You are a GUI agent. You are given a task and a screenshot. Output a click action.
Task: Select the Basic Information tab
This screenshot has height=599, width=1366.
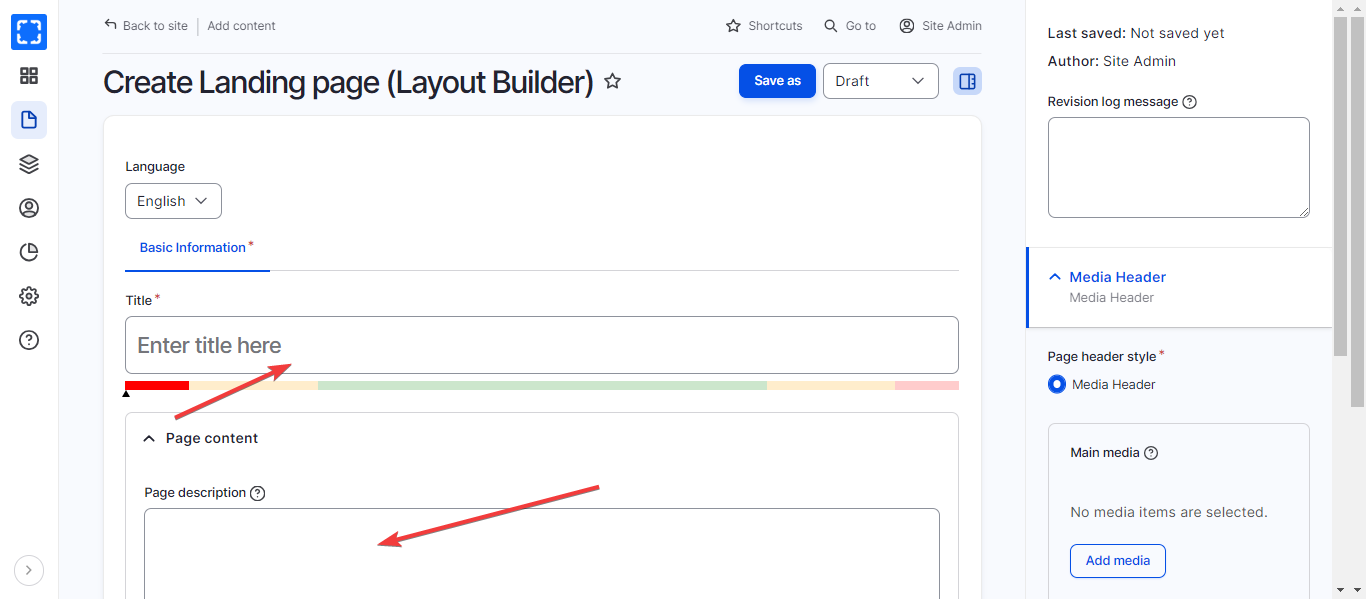pyautogui.click(x=193, y=247)
